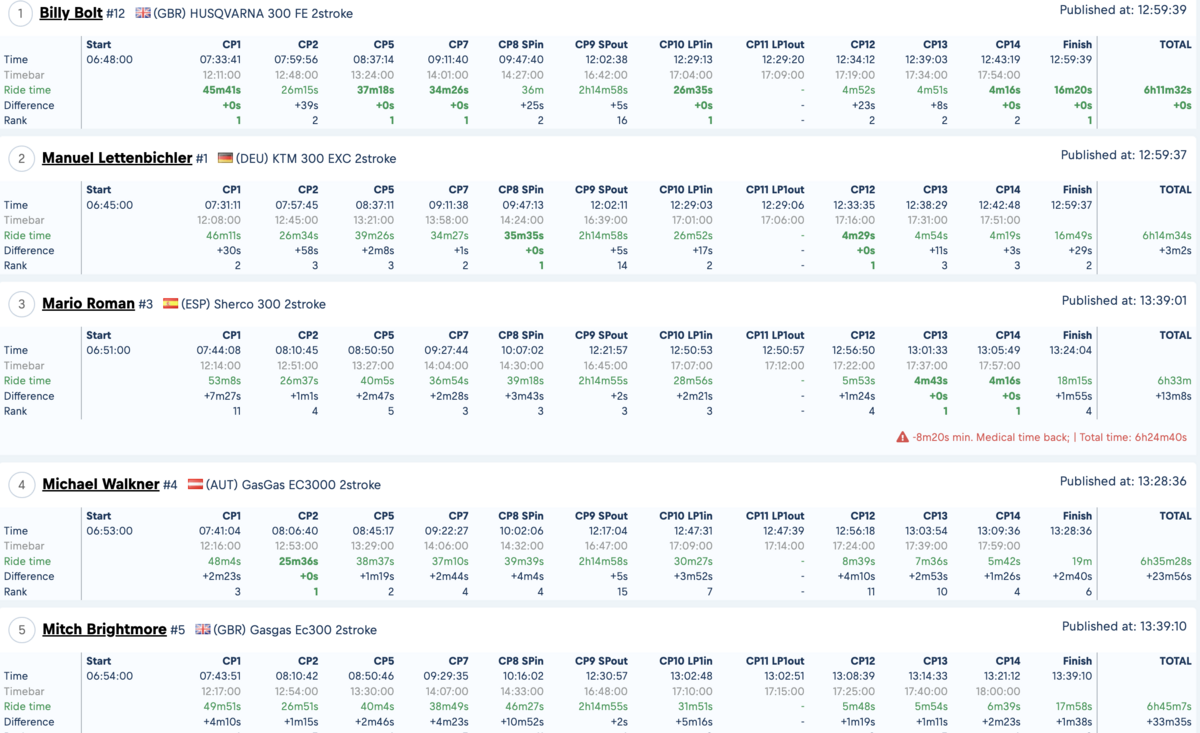Click "HUSQVARNA 300 FE 2stroke" bike text
The height and width of the screenshot is (733, 1200).
[271, 14]
